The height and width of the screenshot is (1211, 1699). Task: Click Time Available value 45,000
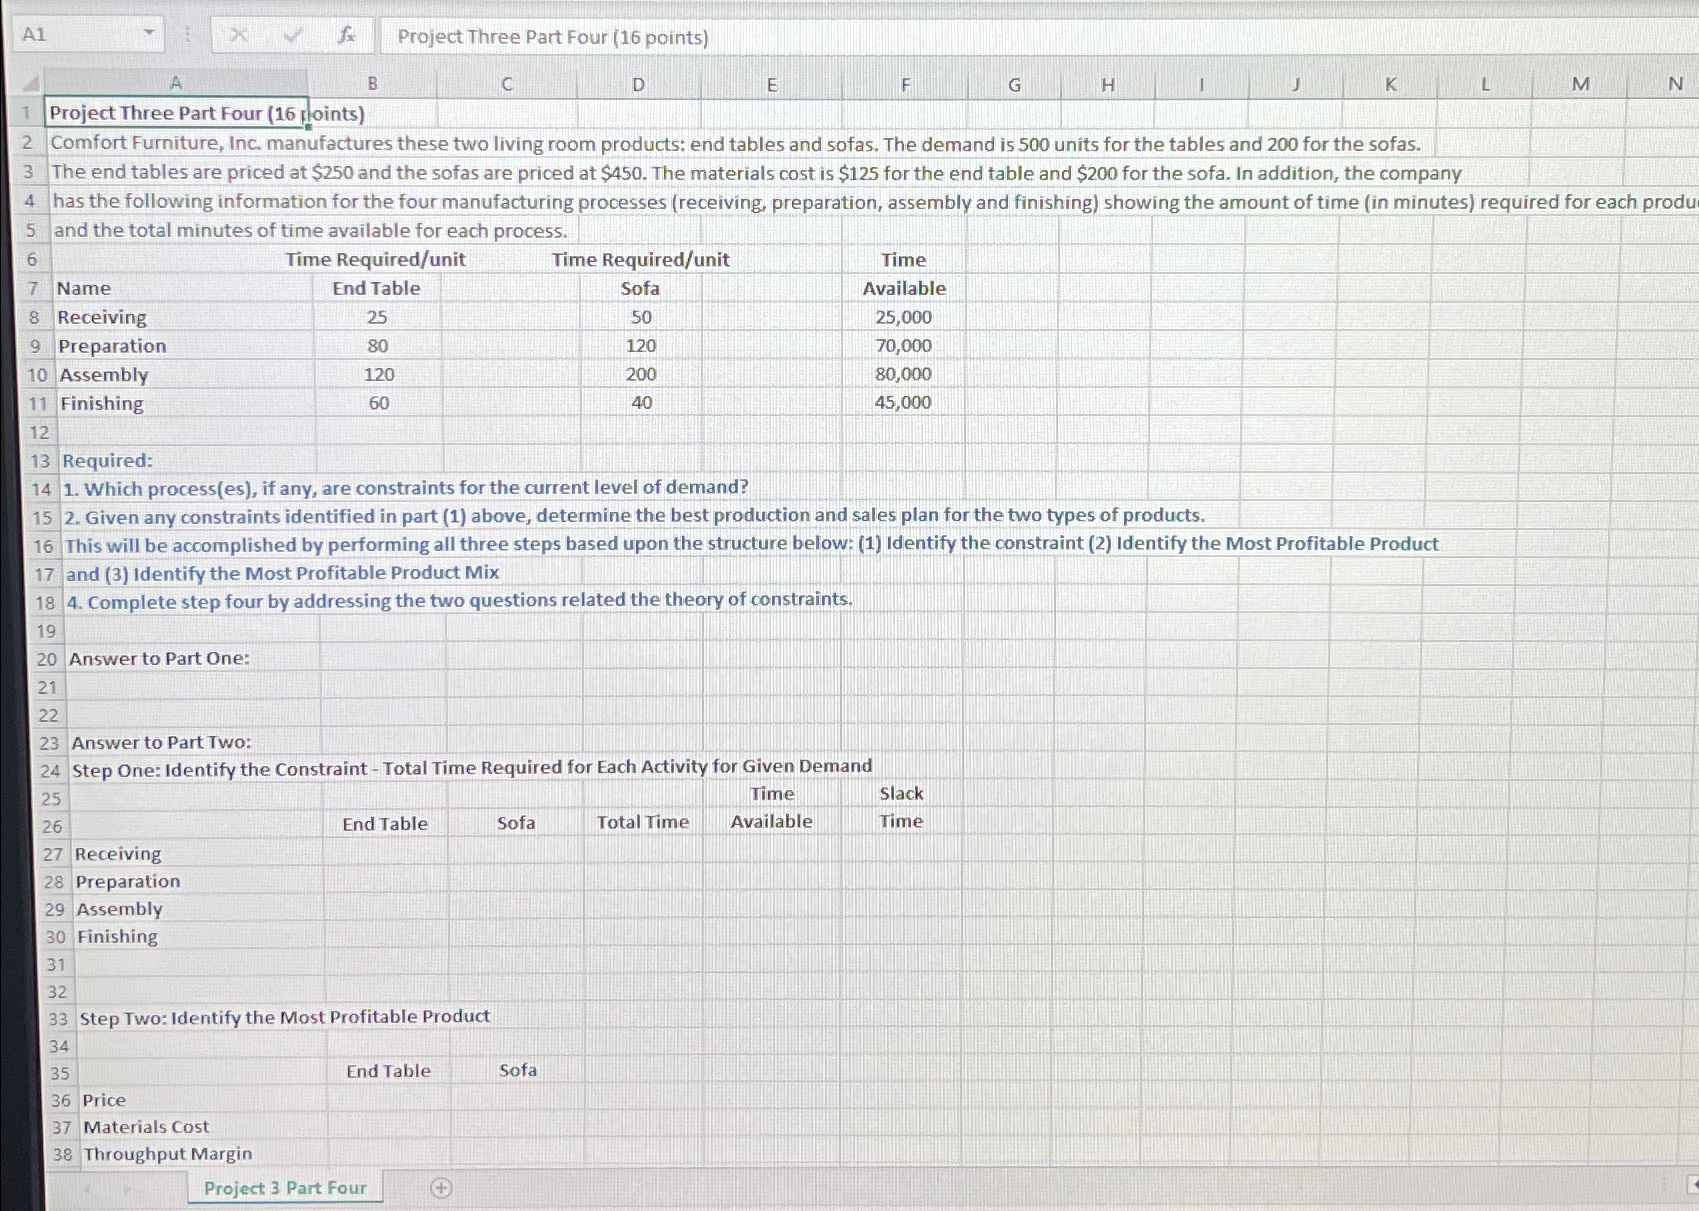903,403
